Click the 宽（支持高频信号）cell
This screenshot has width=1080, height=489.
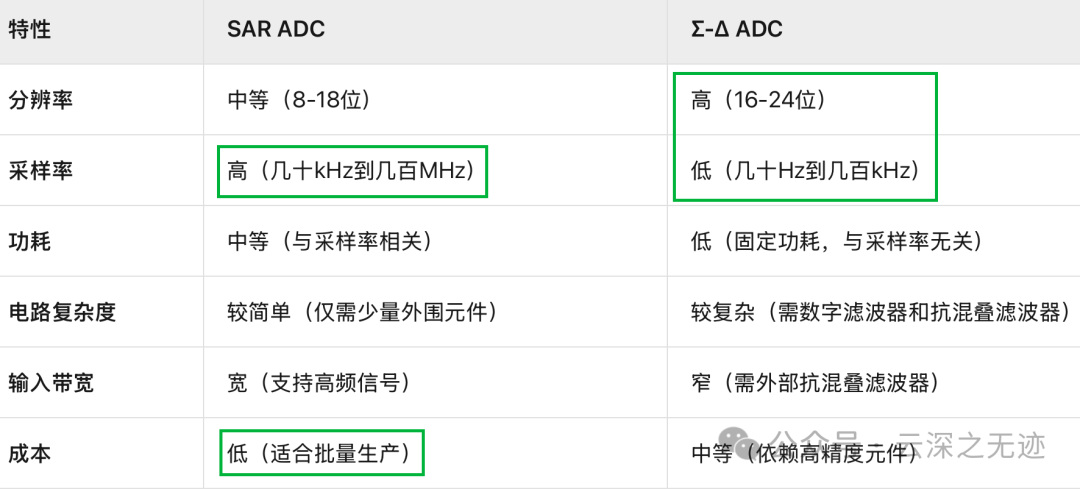(319, 382)
